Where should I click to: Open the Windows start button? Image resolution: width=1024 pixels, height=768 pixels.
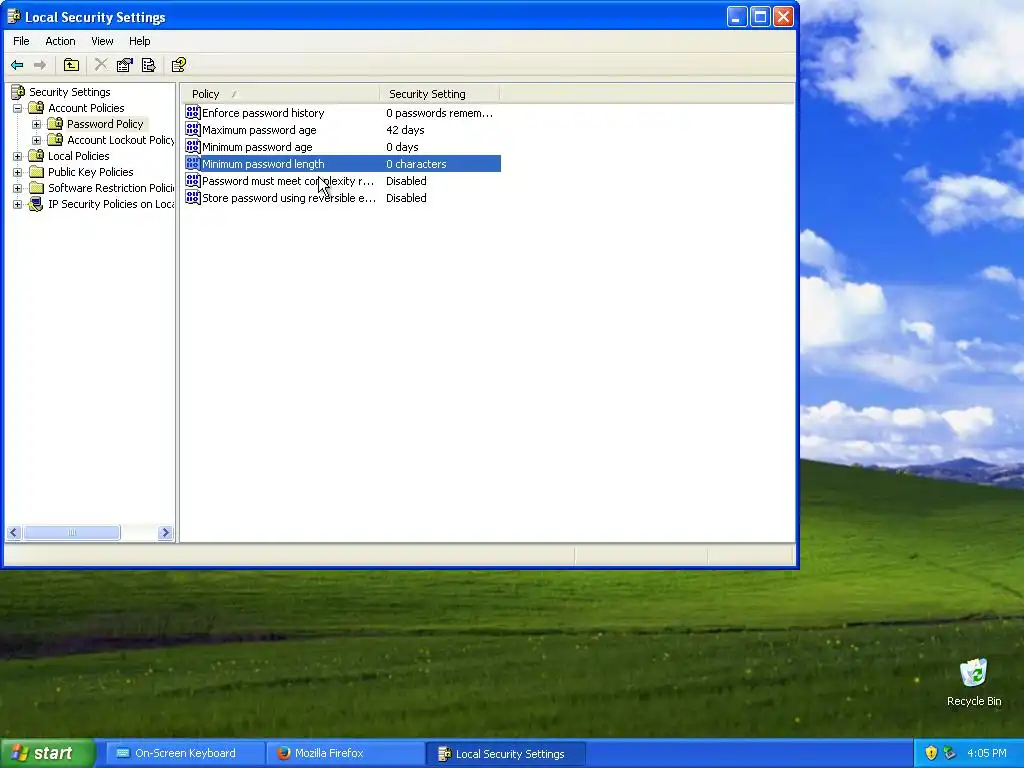pos(48,753)
